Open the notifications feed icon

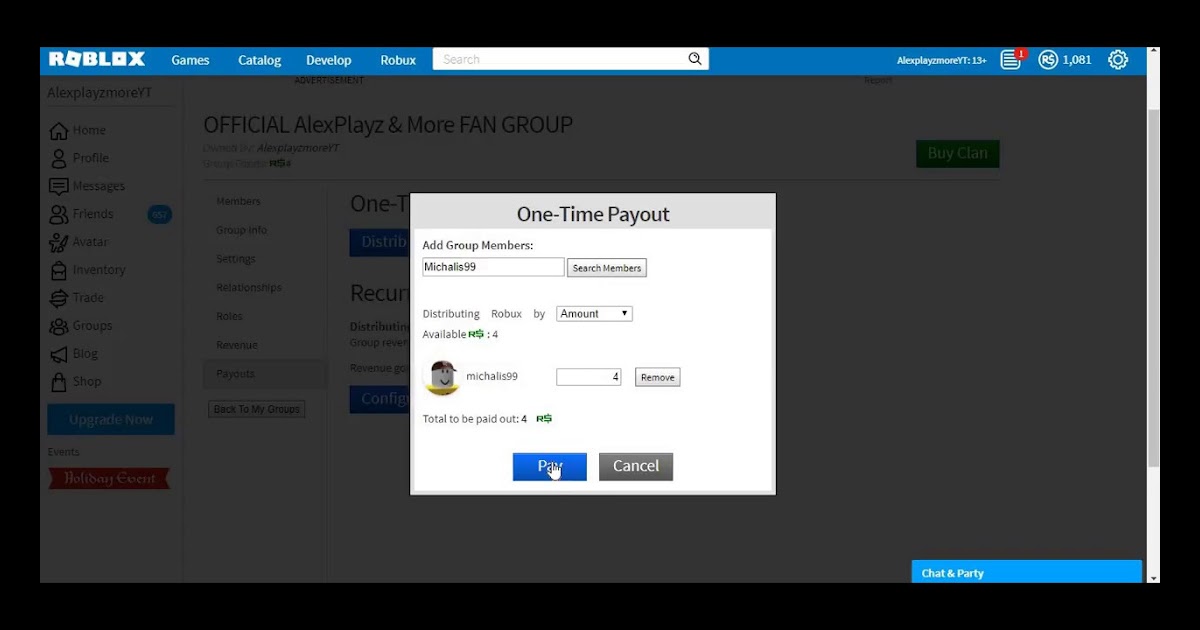[x=1011, y=60]
